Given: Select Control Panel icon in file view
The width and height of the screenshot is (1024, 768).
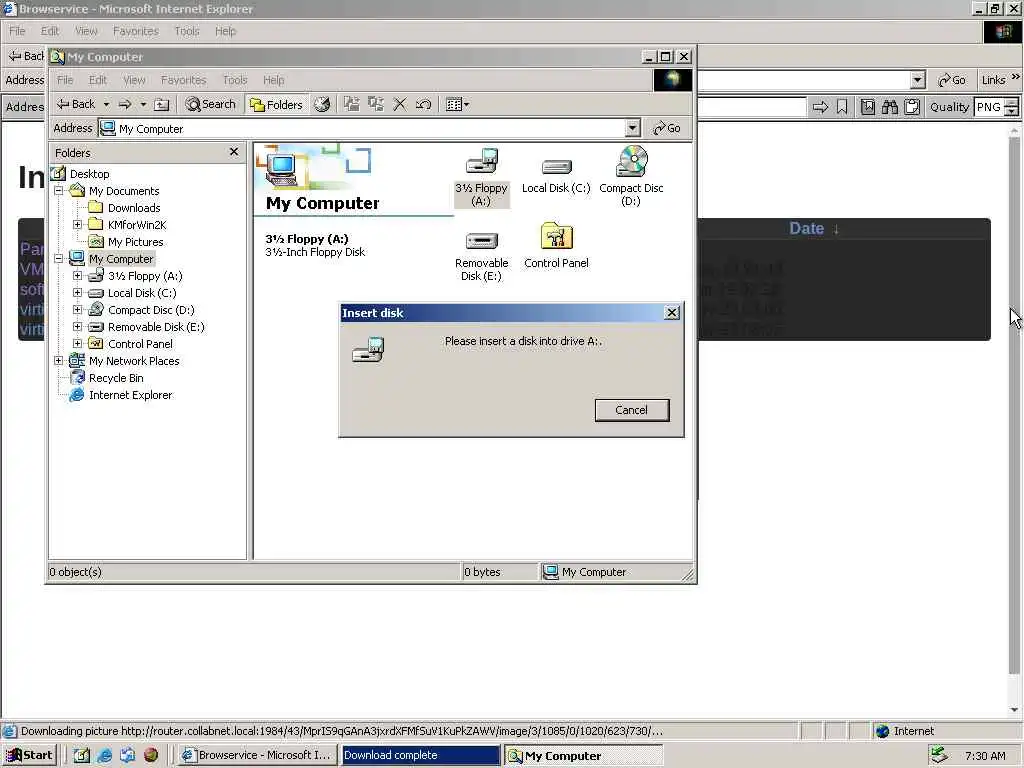Looking at the screenshot, I should 556,246.
